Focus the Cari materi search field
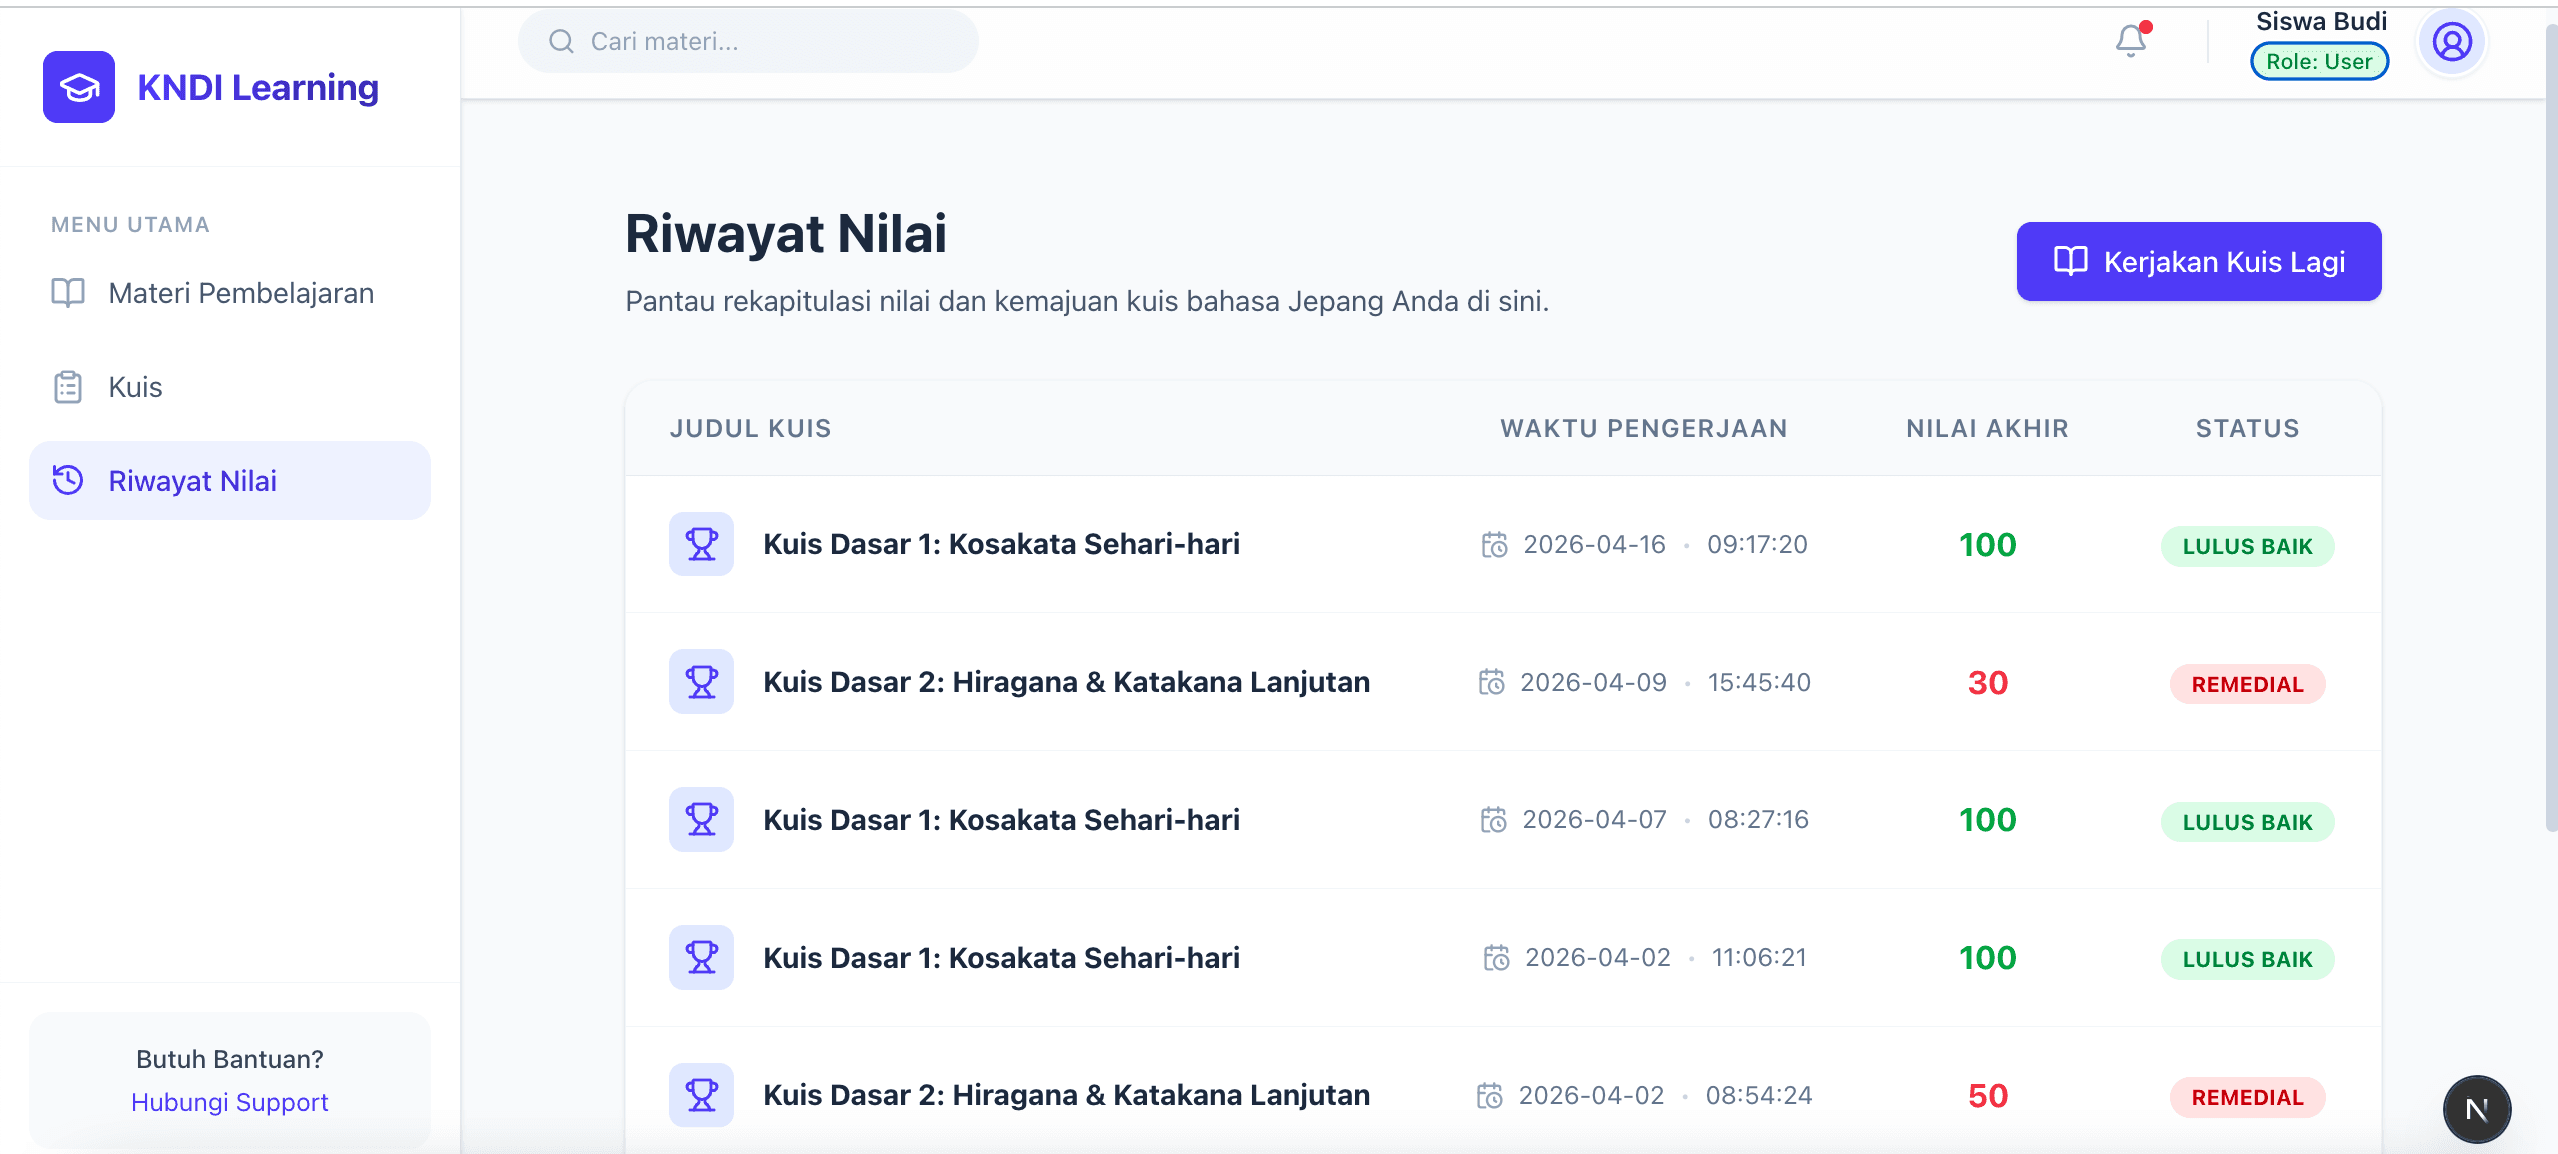 pyautogui.click(x=748, y=41)
